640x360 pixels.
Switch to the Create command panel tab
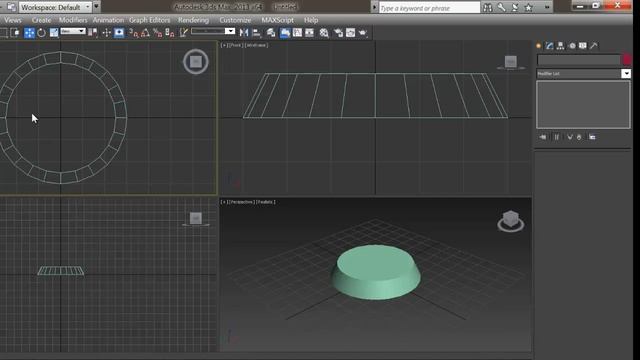tap(539, 46)
